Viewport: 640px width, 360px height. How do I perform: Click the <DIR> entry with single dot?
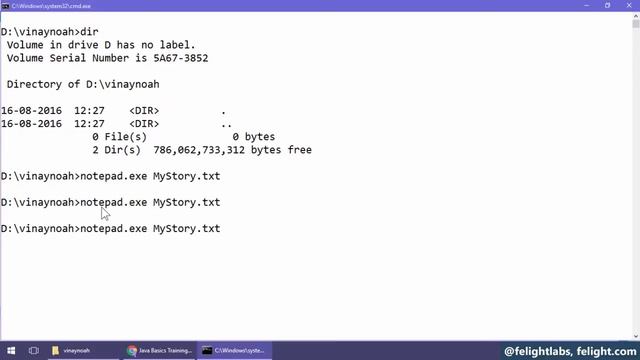[x=113, y=111]
